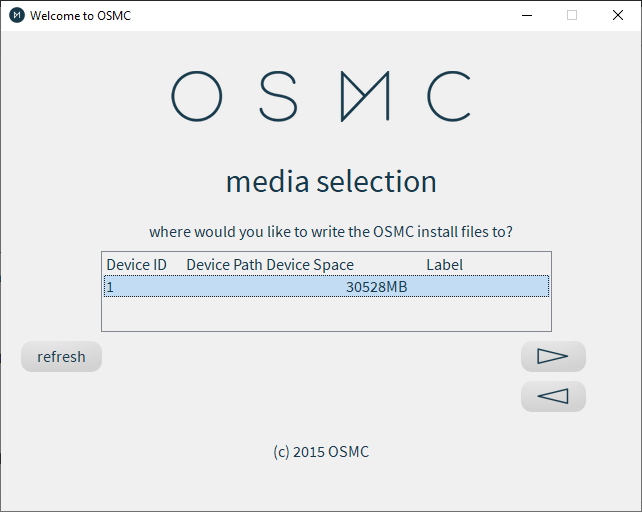This screenshot has height=512, width=642.
Task: Click the Device Path column header
Action: pos(224,265)
